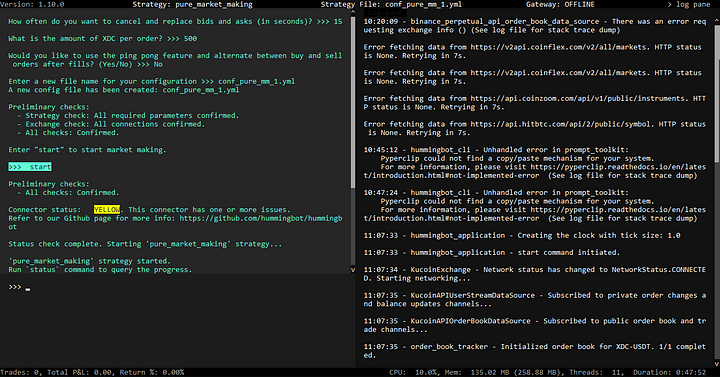Click 'Enter "start" to start market making' line
The image size is (720, 377).
point(87,150)
